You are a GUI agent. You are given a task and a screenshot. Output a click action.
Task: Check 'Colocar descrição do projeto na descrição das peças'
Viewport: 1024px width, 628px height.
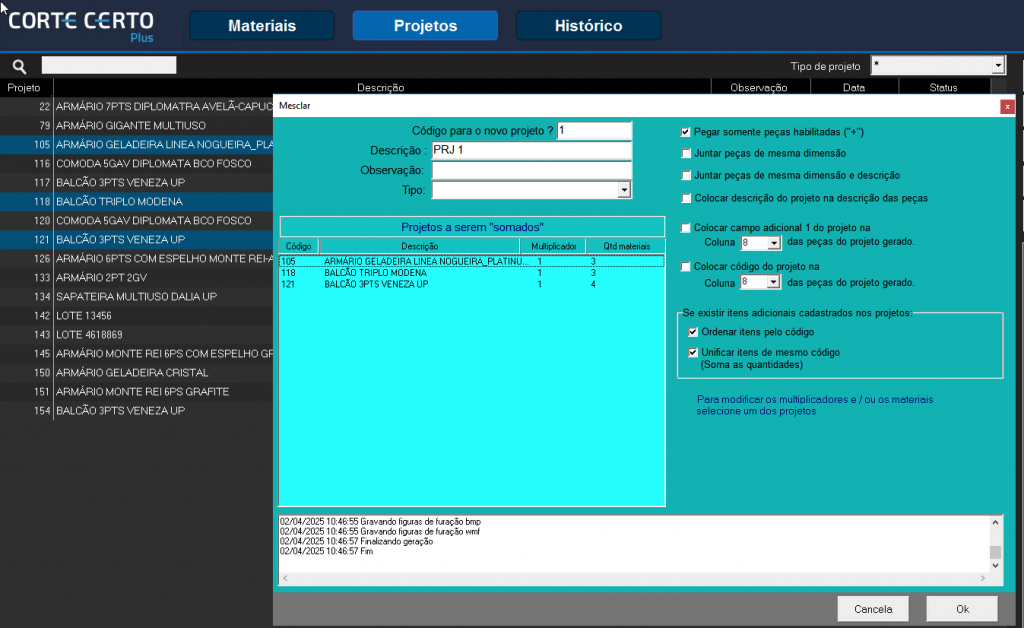(686, 198)
